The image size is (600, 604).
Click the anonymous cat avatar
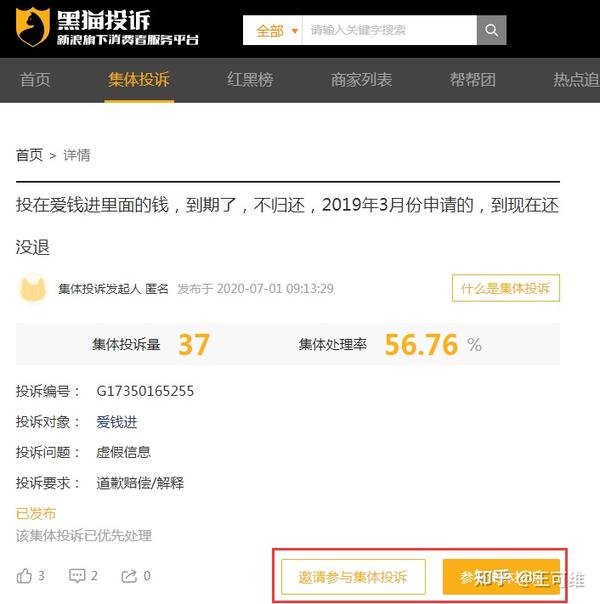(33, 288)
